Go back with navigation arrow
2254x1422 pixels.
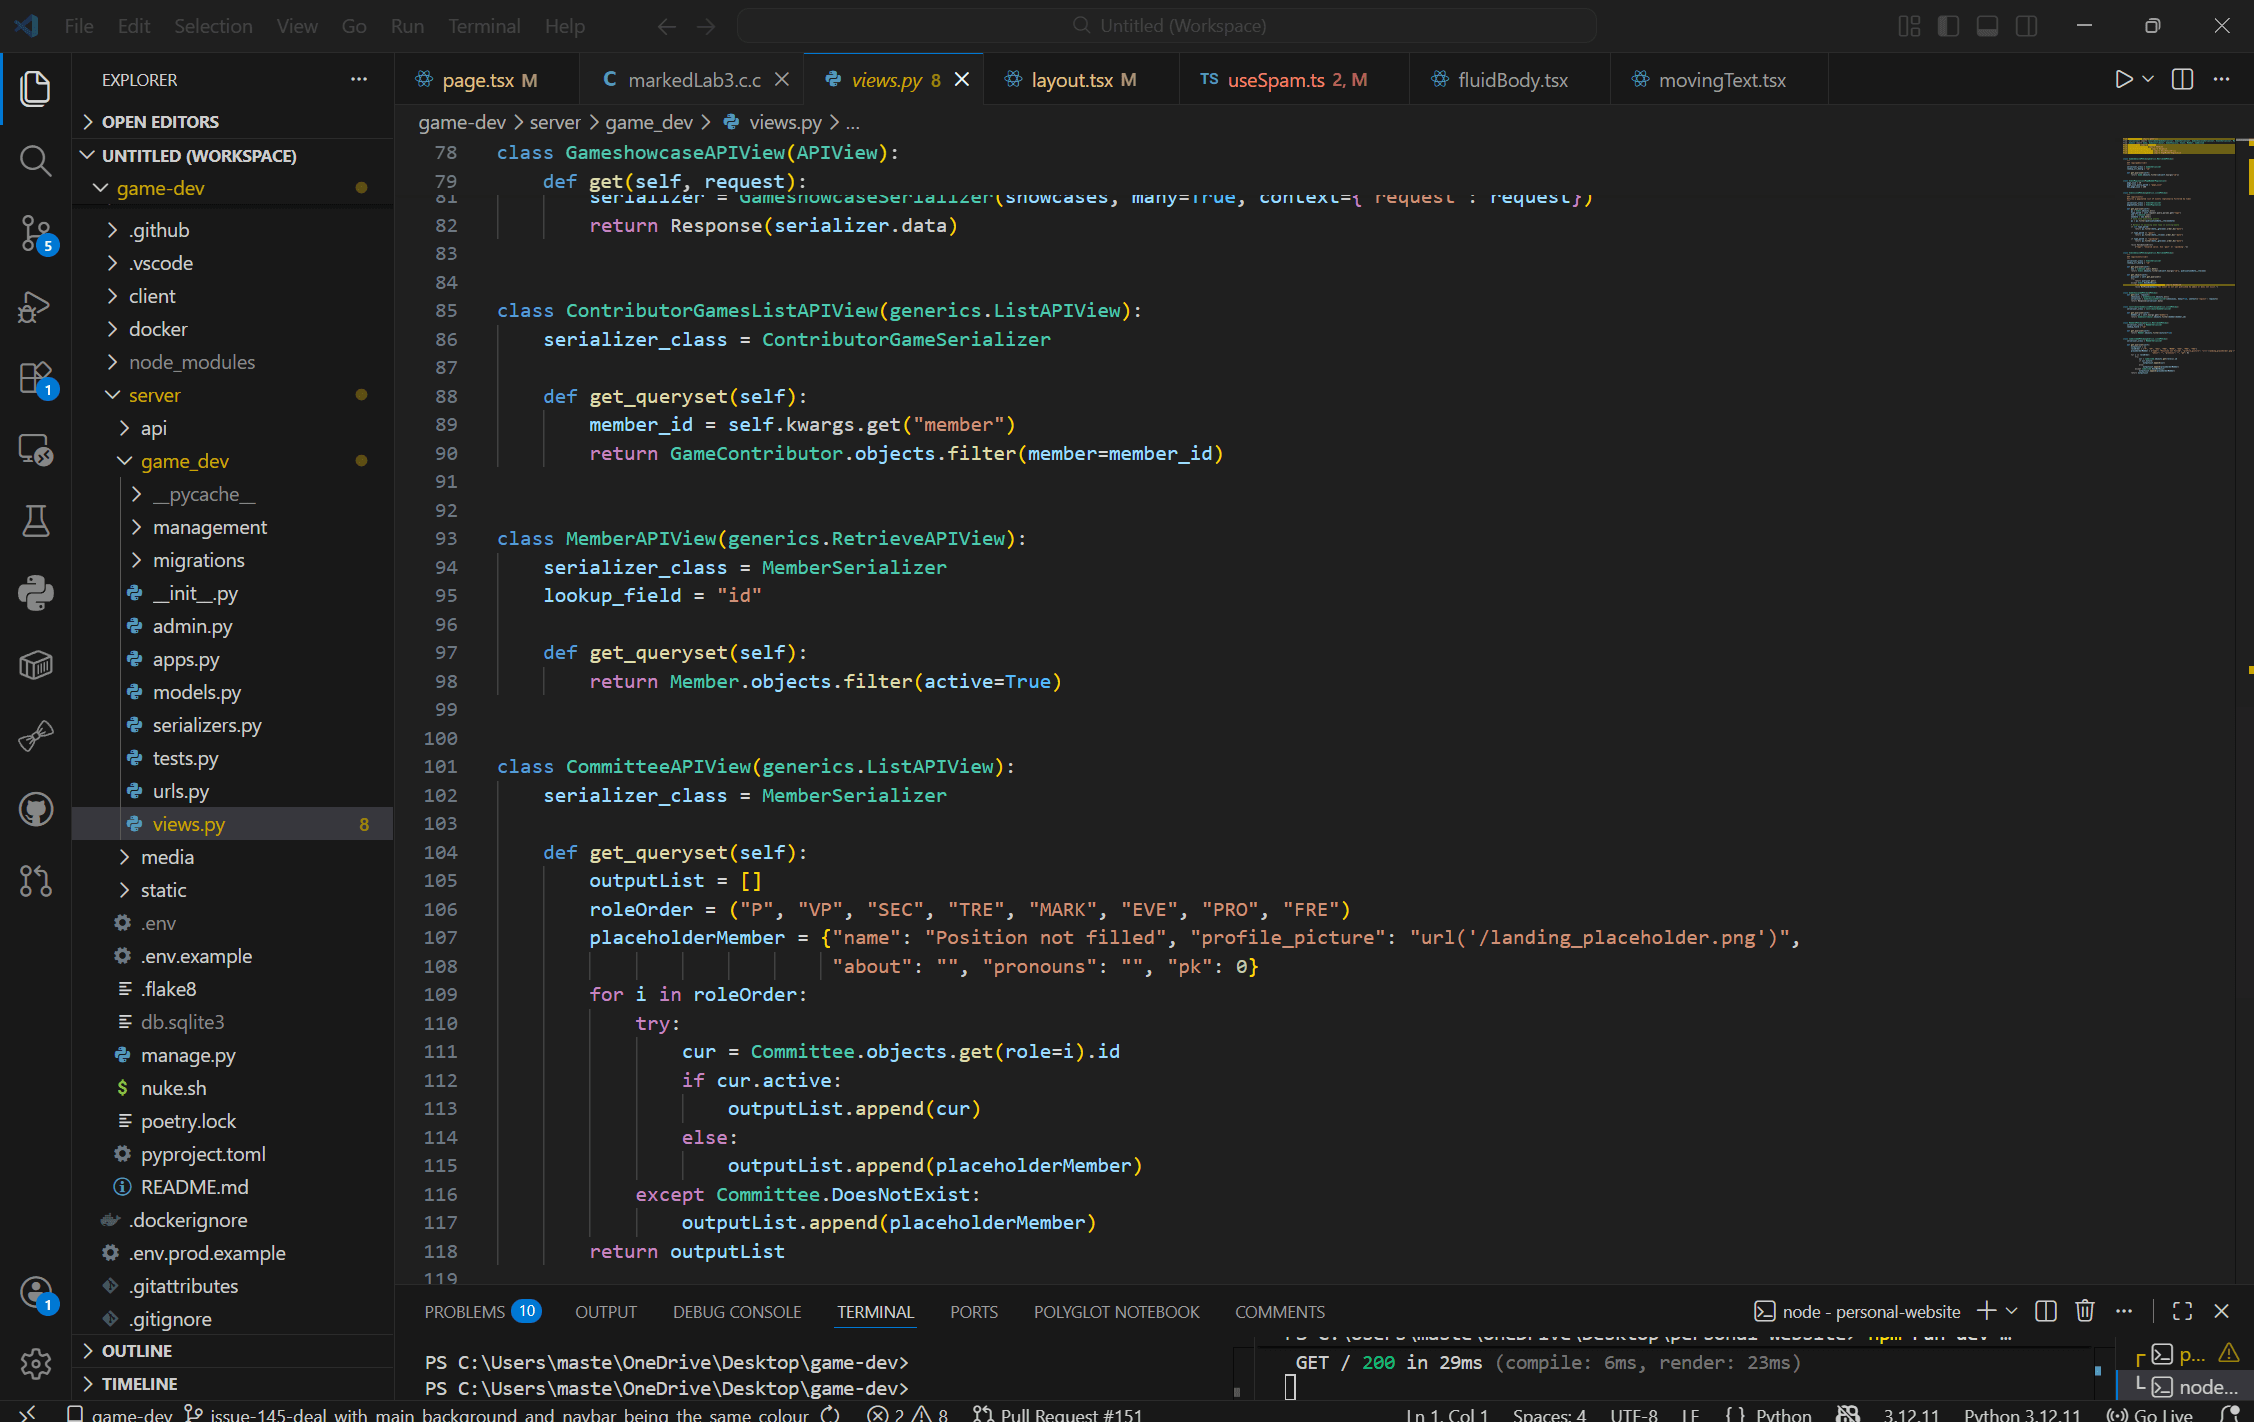[667, 26]
